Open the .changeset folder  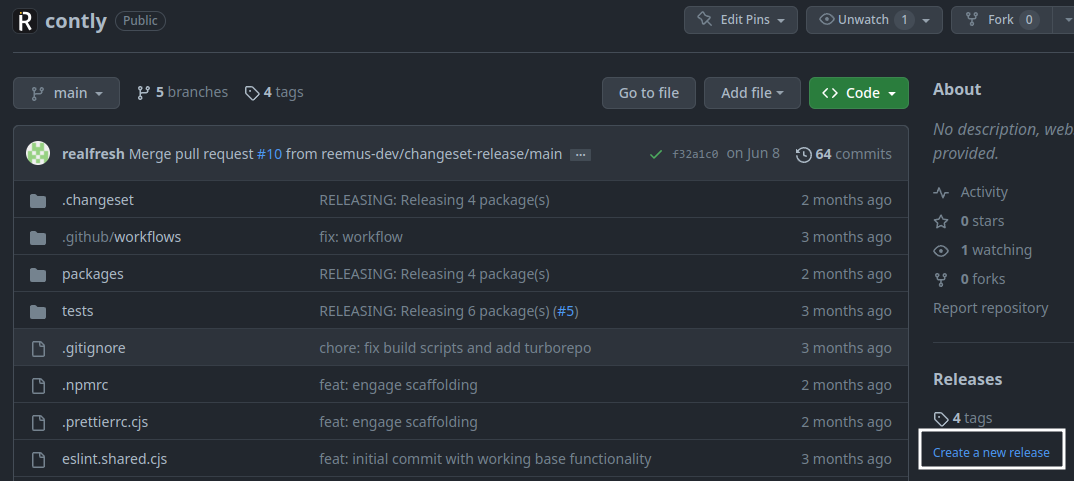[98, 200]
